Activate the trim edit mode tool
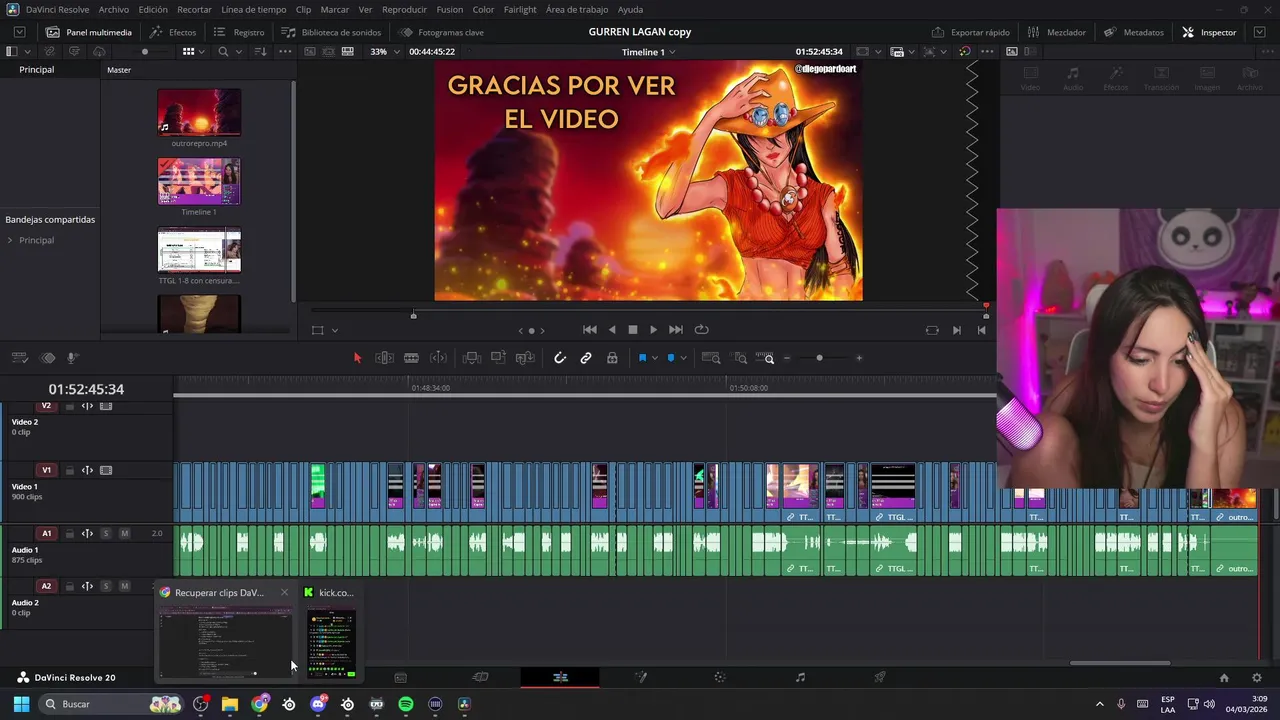 (384, 358)
